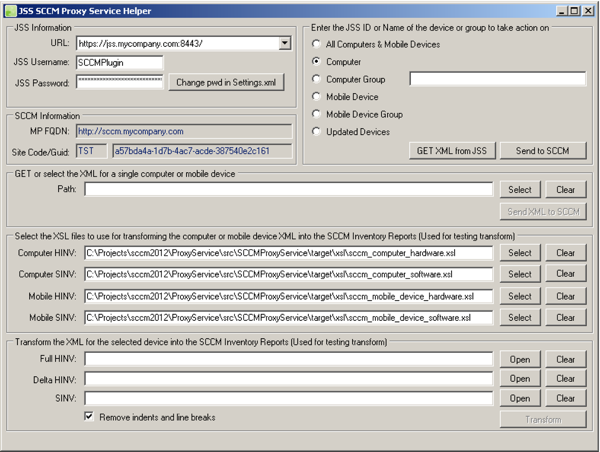Clear the XML Path field
This screenshot has height=452, width=600.
coord(566,190)
